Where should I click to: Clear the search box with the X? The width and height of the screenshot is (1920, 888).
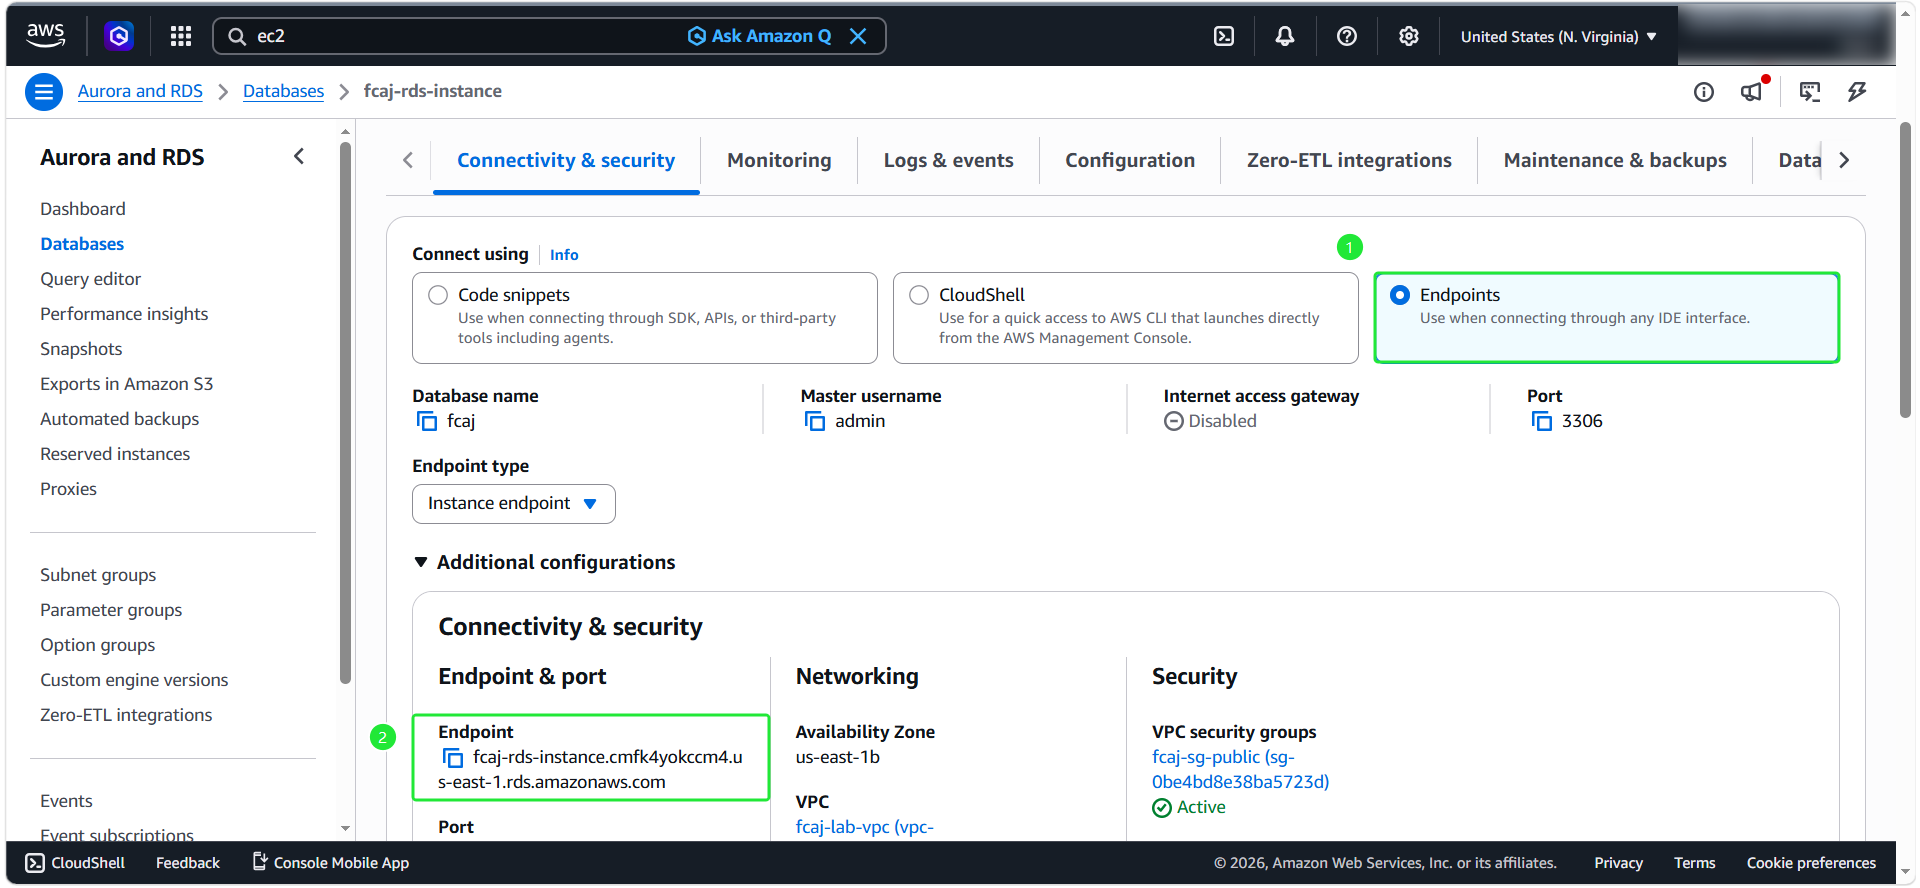[858, 36]
